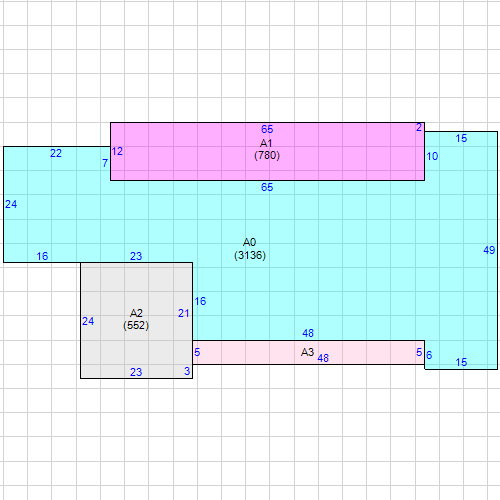Click the 24 dimension inside A2's left edge

[x=88, y=321]
